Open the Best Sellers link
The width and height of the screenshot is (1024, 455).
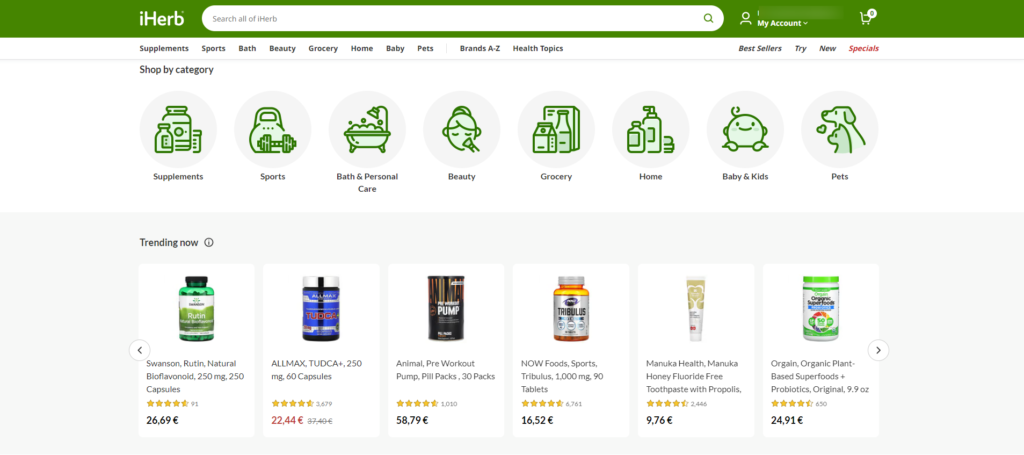[x=760, y=48]
